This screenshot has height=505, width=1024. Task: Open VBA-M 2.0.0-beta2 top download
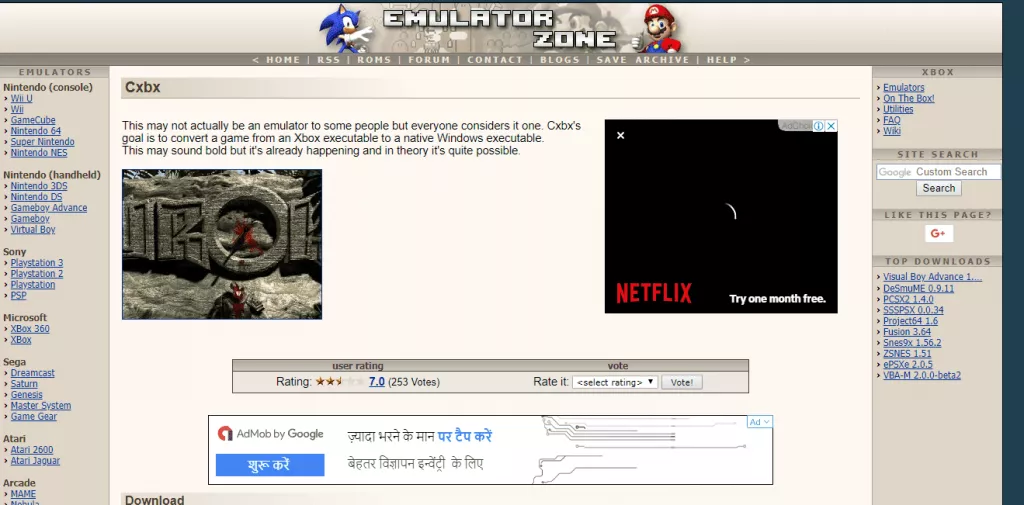tap(921, 375)
